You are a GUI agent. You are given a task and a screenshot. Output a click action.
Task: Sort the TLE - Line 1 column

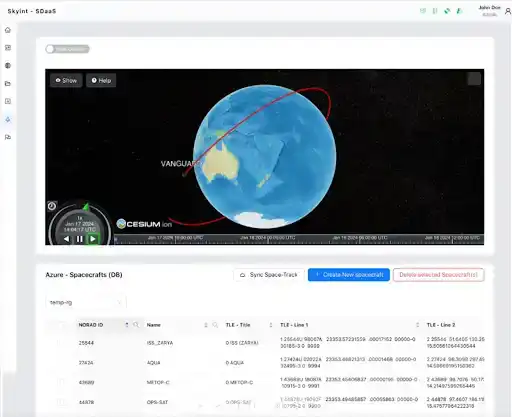pos(417,325)
